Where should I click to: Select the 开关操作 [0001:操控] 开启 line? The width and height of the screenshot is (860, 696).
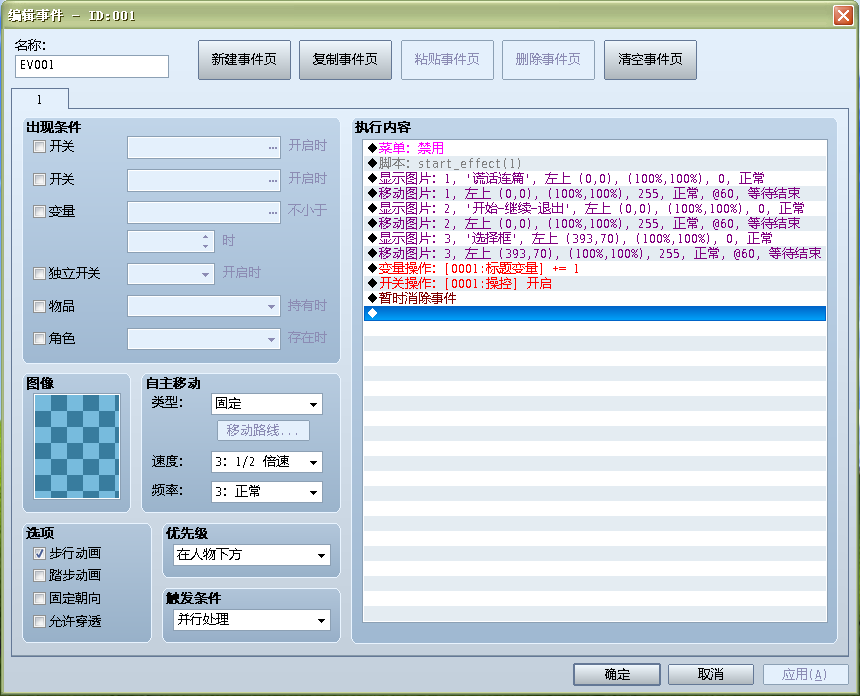(x=595, y=283)
